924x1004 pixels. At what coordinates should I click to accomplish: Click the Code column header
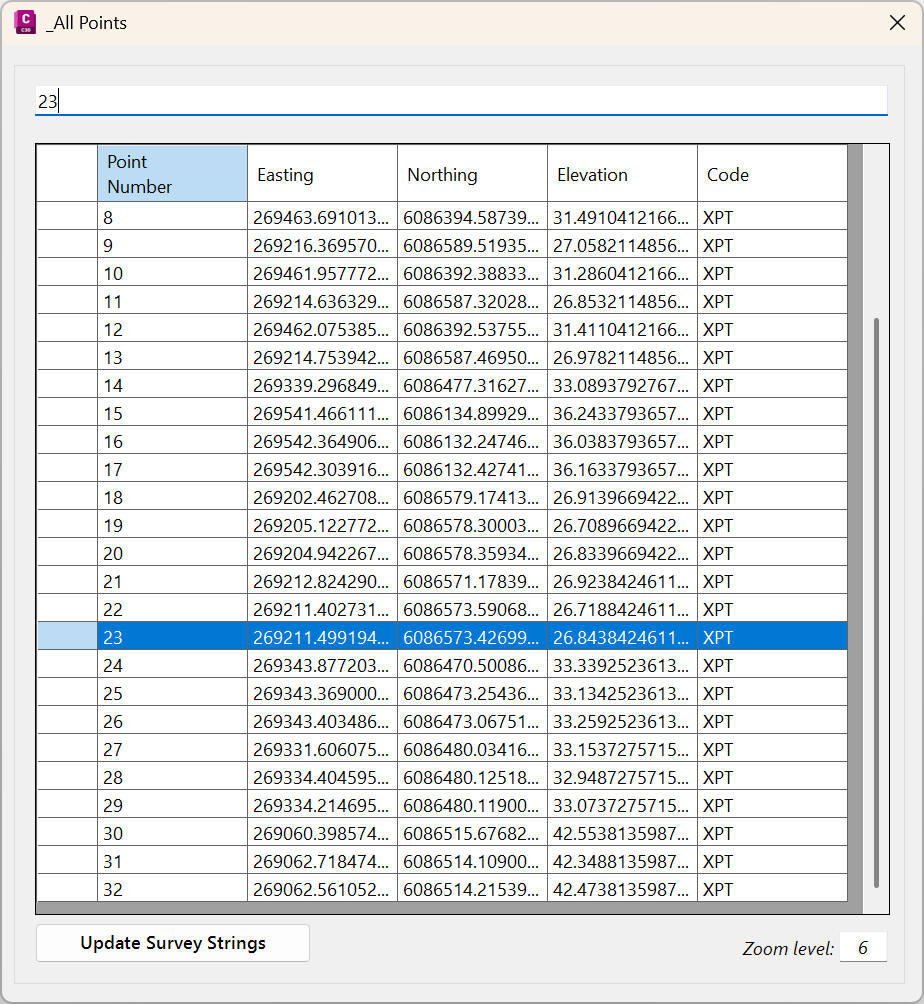pyautogui.click(x=771, y=174)
